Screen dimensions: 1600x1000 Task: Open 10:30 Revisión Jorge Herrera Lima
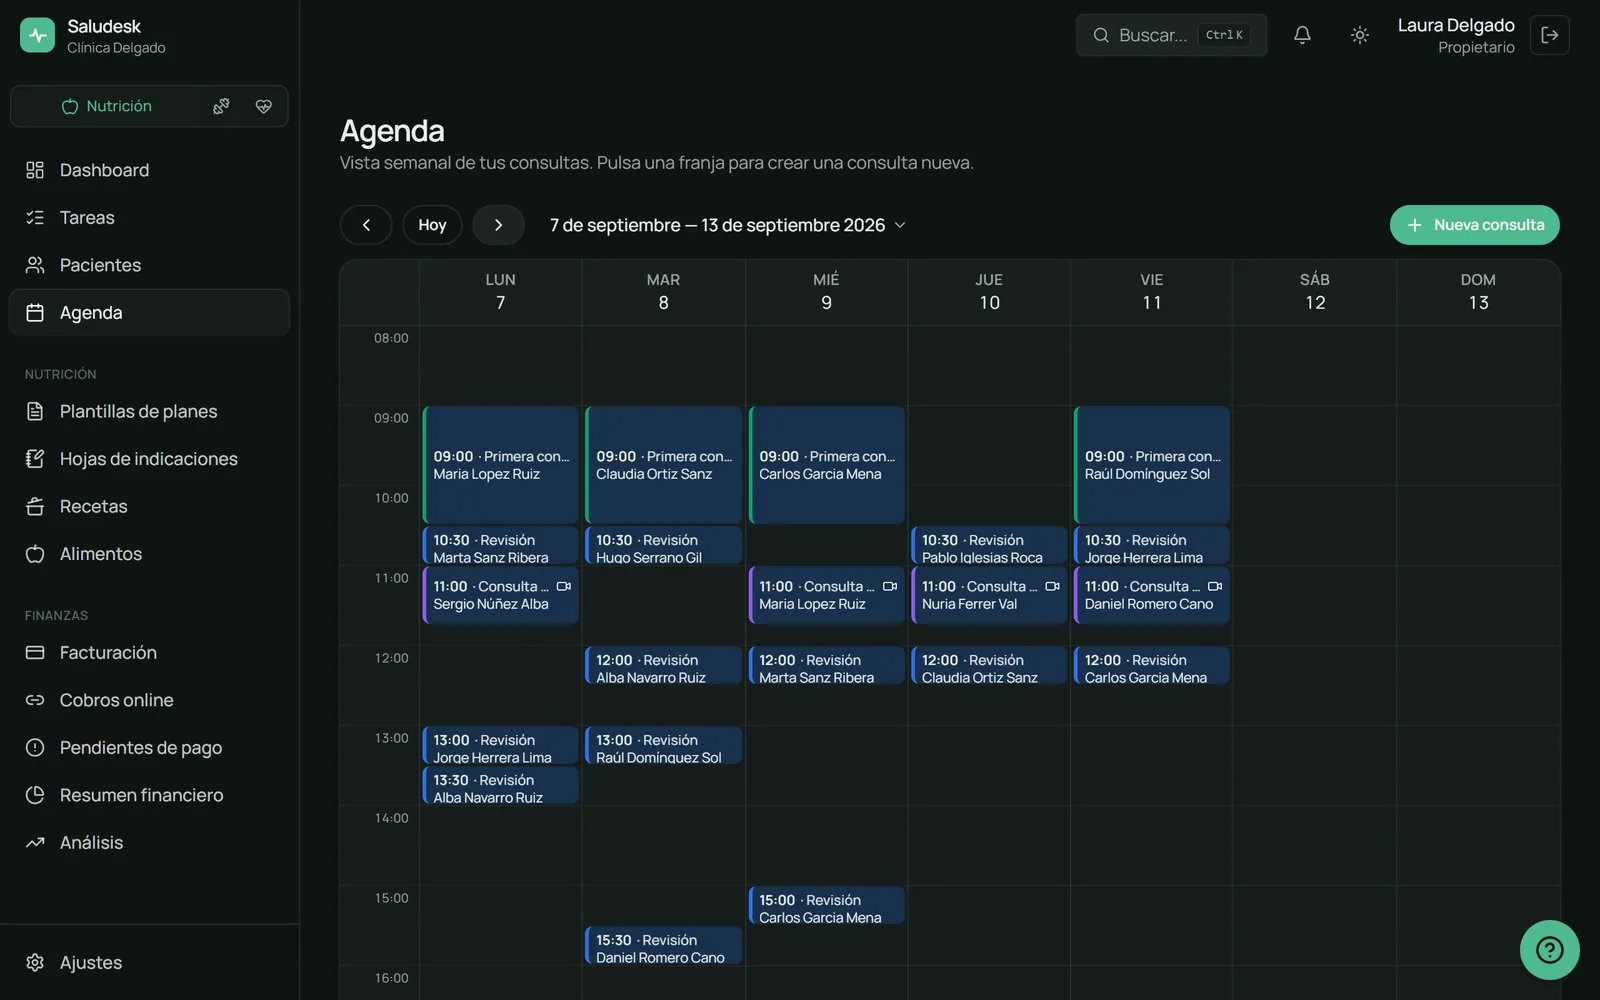click(x=1152, y=546)
